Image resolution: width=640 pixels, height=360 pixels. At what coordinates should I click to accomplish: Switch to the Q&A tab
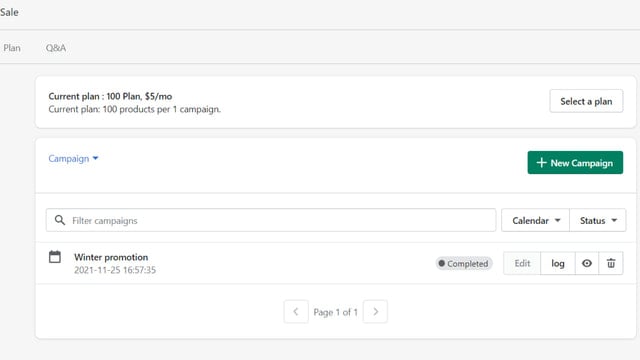pos(56,48)
